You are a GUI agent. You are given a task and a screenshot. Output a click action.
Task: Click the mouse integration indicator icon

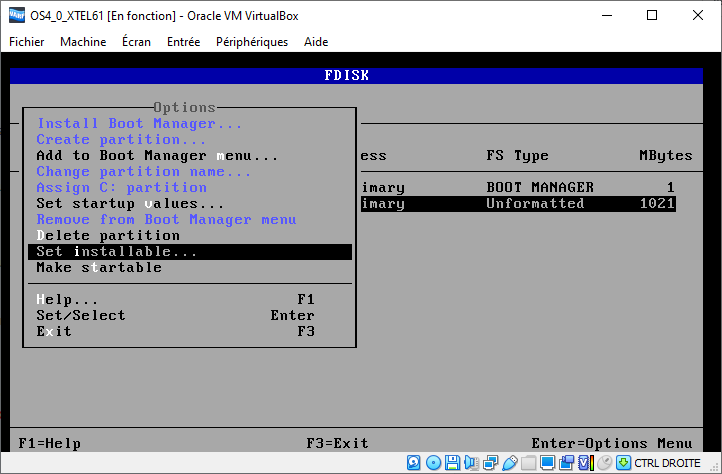(x=604, y=463)
